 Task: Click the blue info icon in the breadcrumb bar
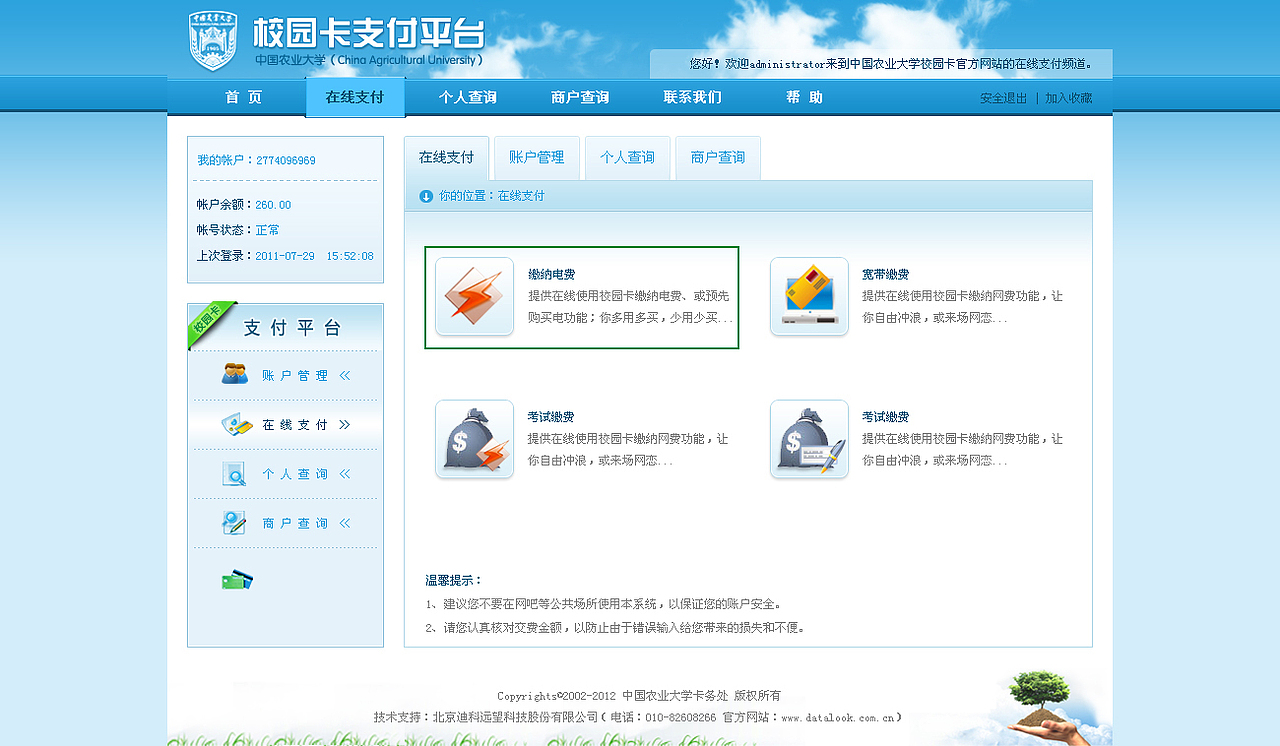[x=425, y=196]
